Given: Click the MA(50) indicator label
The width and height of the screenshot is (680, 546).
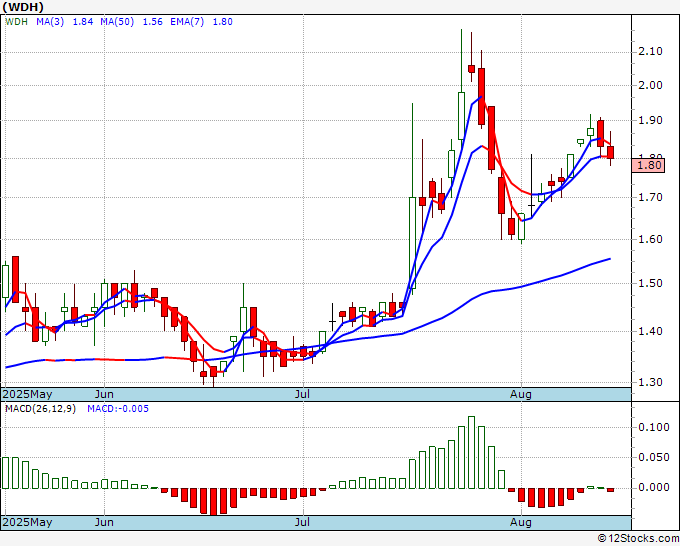Looking at the screenshot, I should point(117,22).
